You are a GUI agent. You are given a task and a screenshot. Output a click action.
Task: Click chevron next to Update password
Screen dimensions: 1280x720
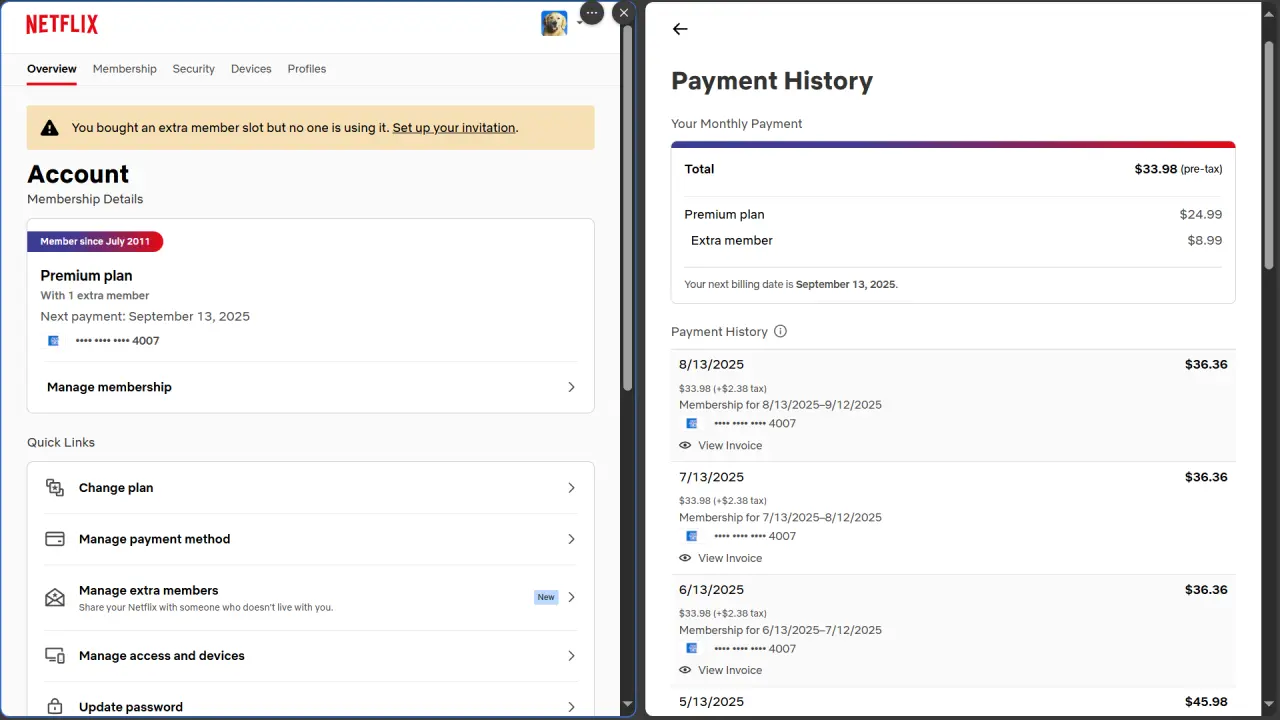pos(571,707)
